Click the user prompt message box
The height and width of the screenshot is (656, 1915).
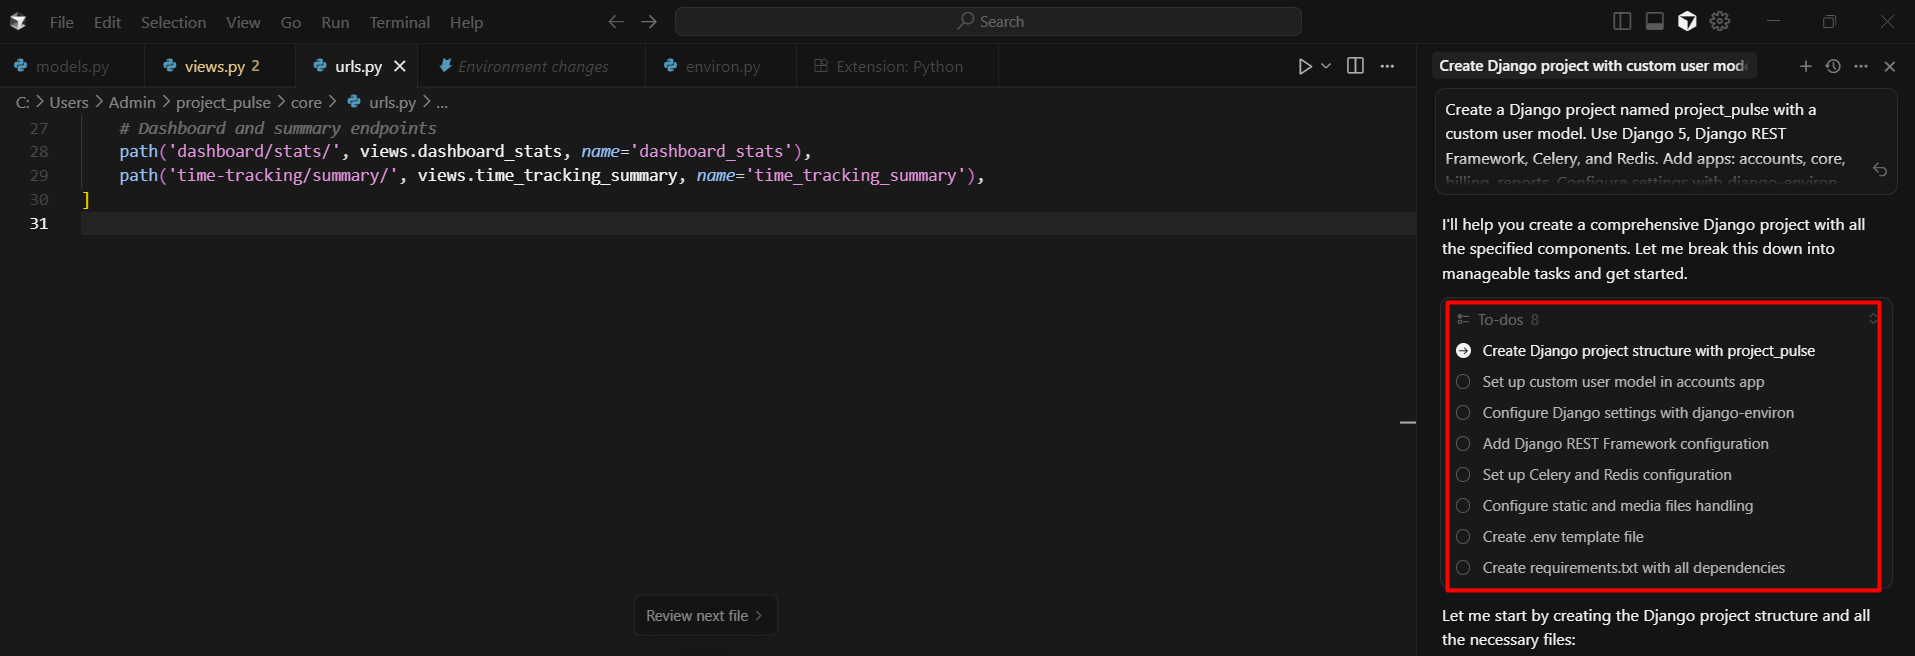(1666, 141)
